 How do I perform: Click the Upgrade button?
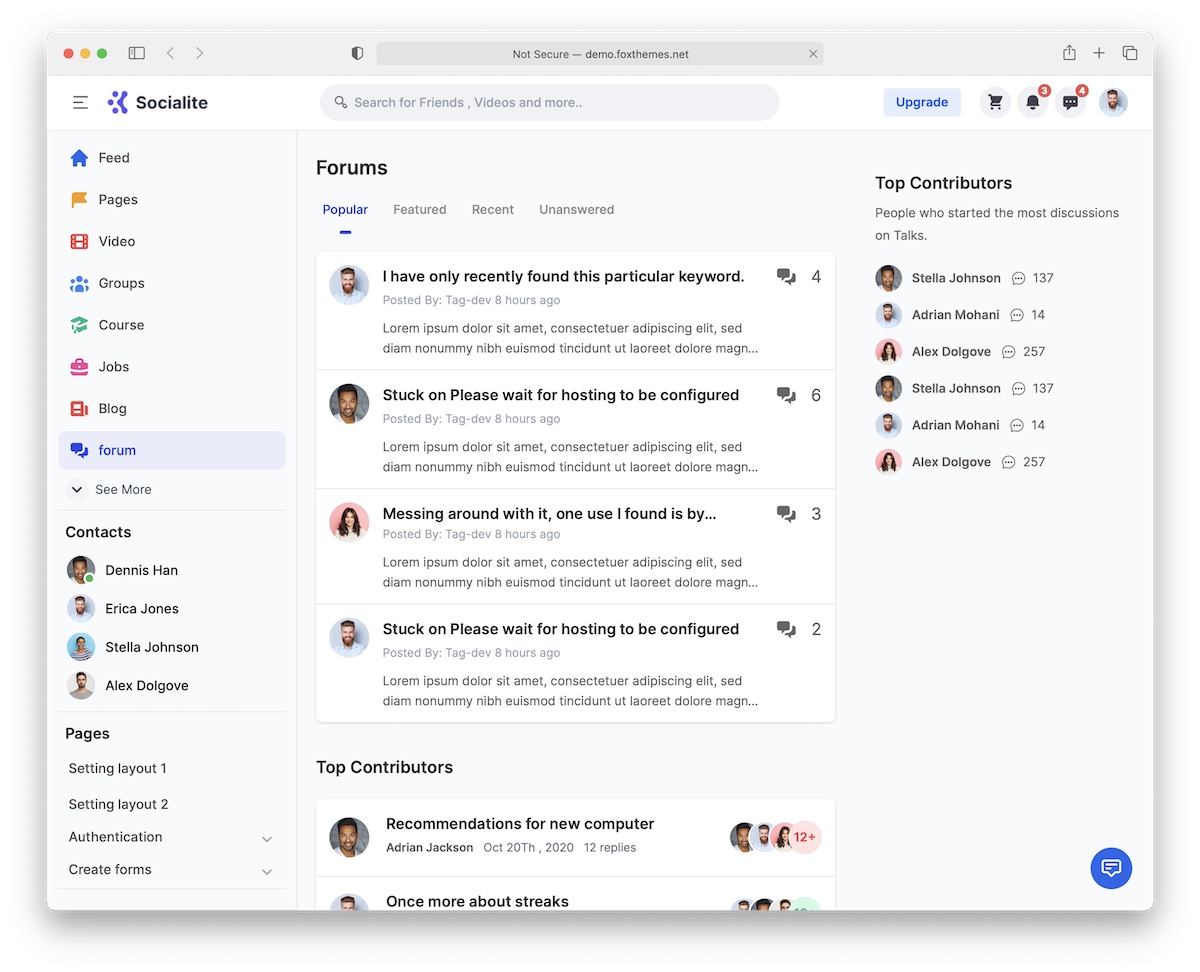point(921,102)
